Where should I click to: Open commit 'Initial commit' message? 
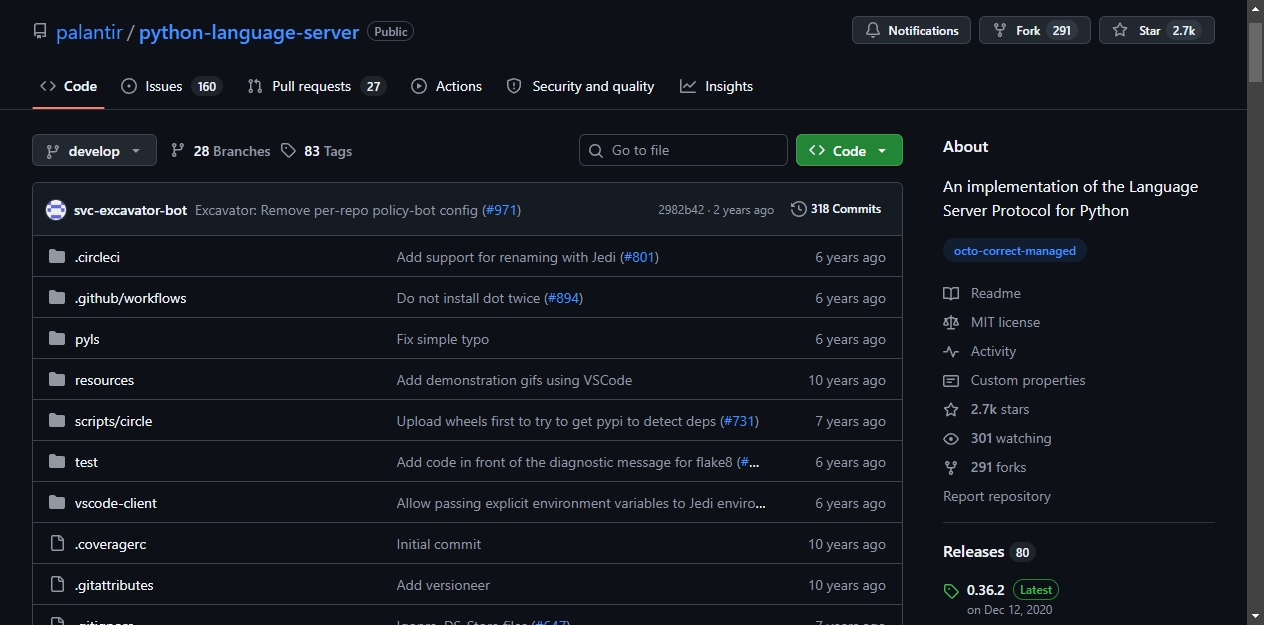coord(439,544)
